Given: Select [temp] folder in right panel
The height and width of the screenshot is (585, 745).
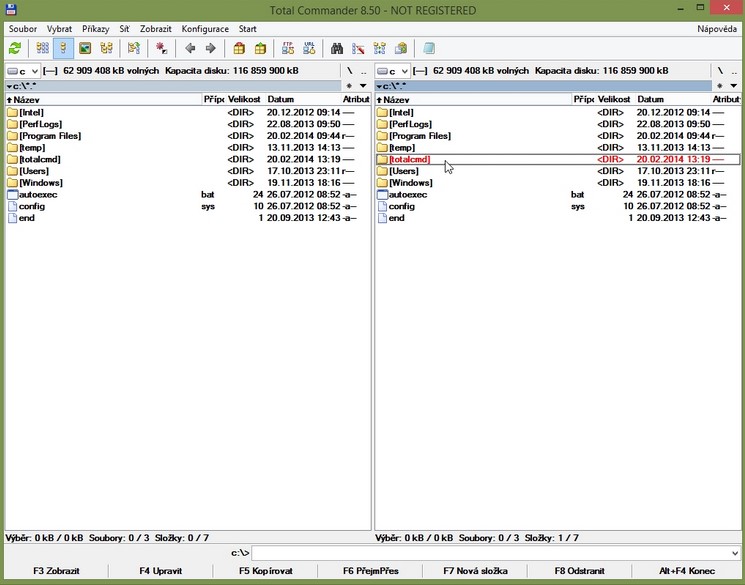Looking at the screenshot, I should (558, 148).
